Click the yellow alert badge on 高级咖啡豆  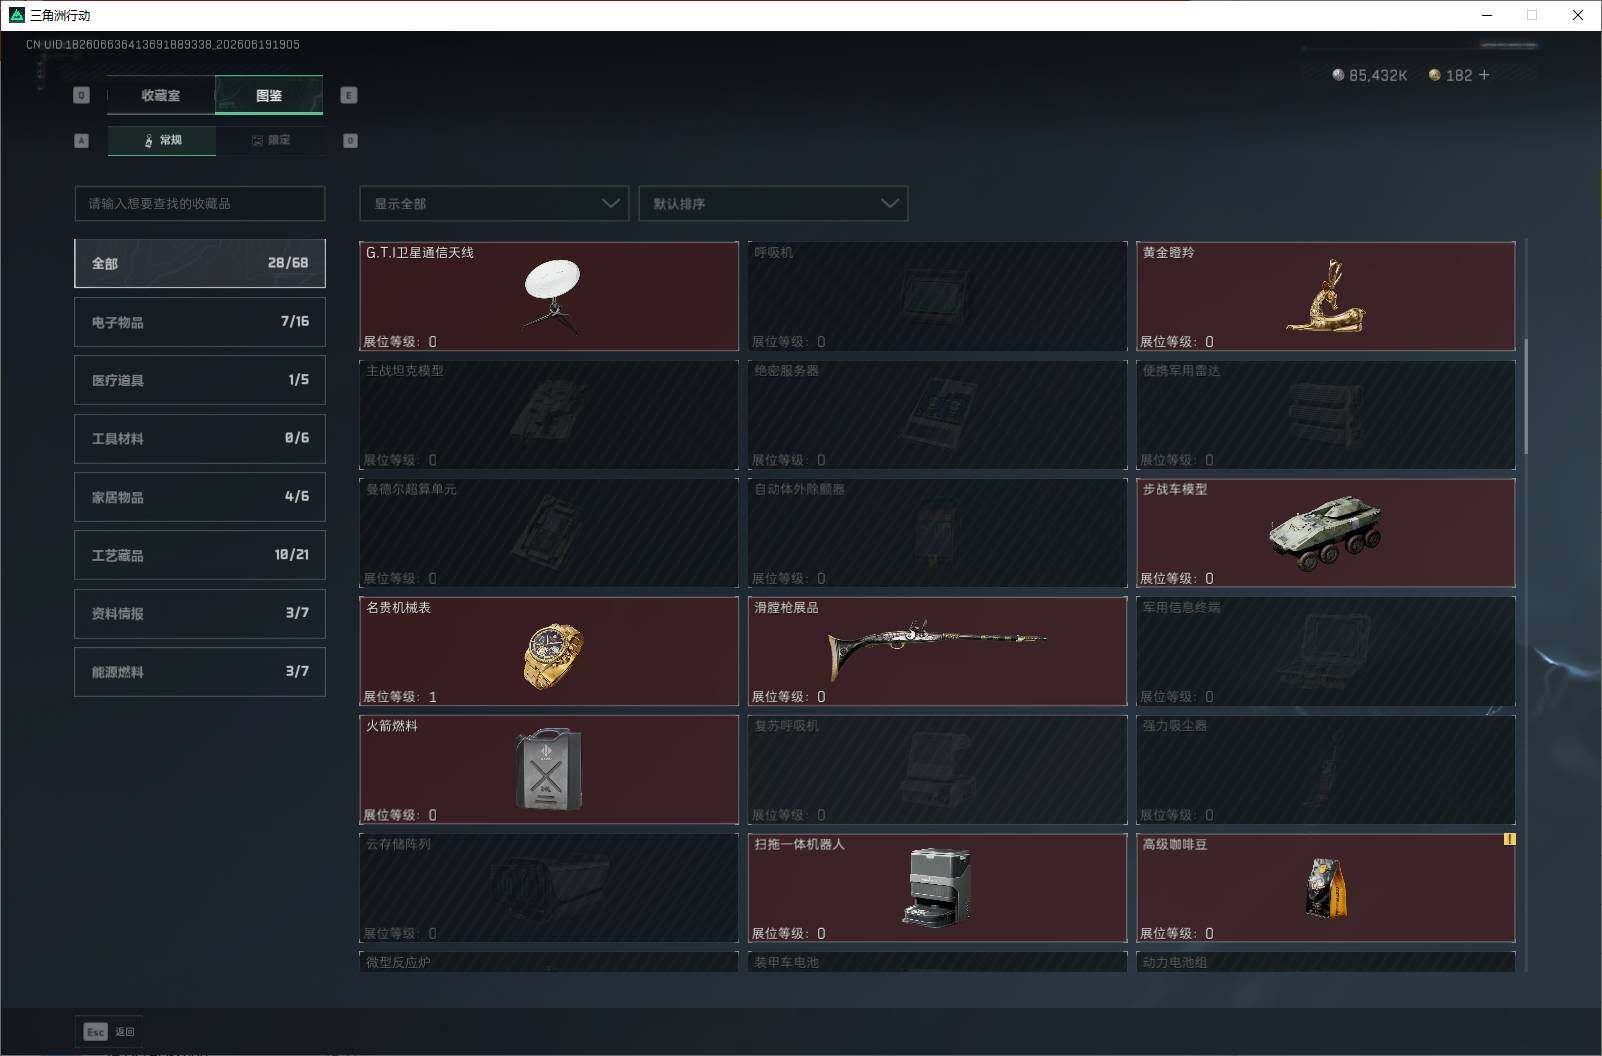(x=1509, y=840)
